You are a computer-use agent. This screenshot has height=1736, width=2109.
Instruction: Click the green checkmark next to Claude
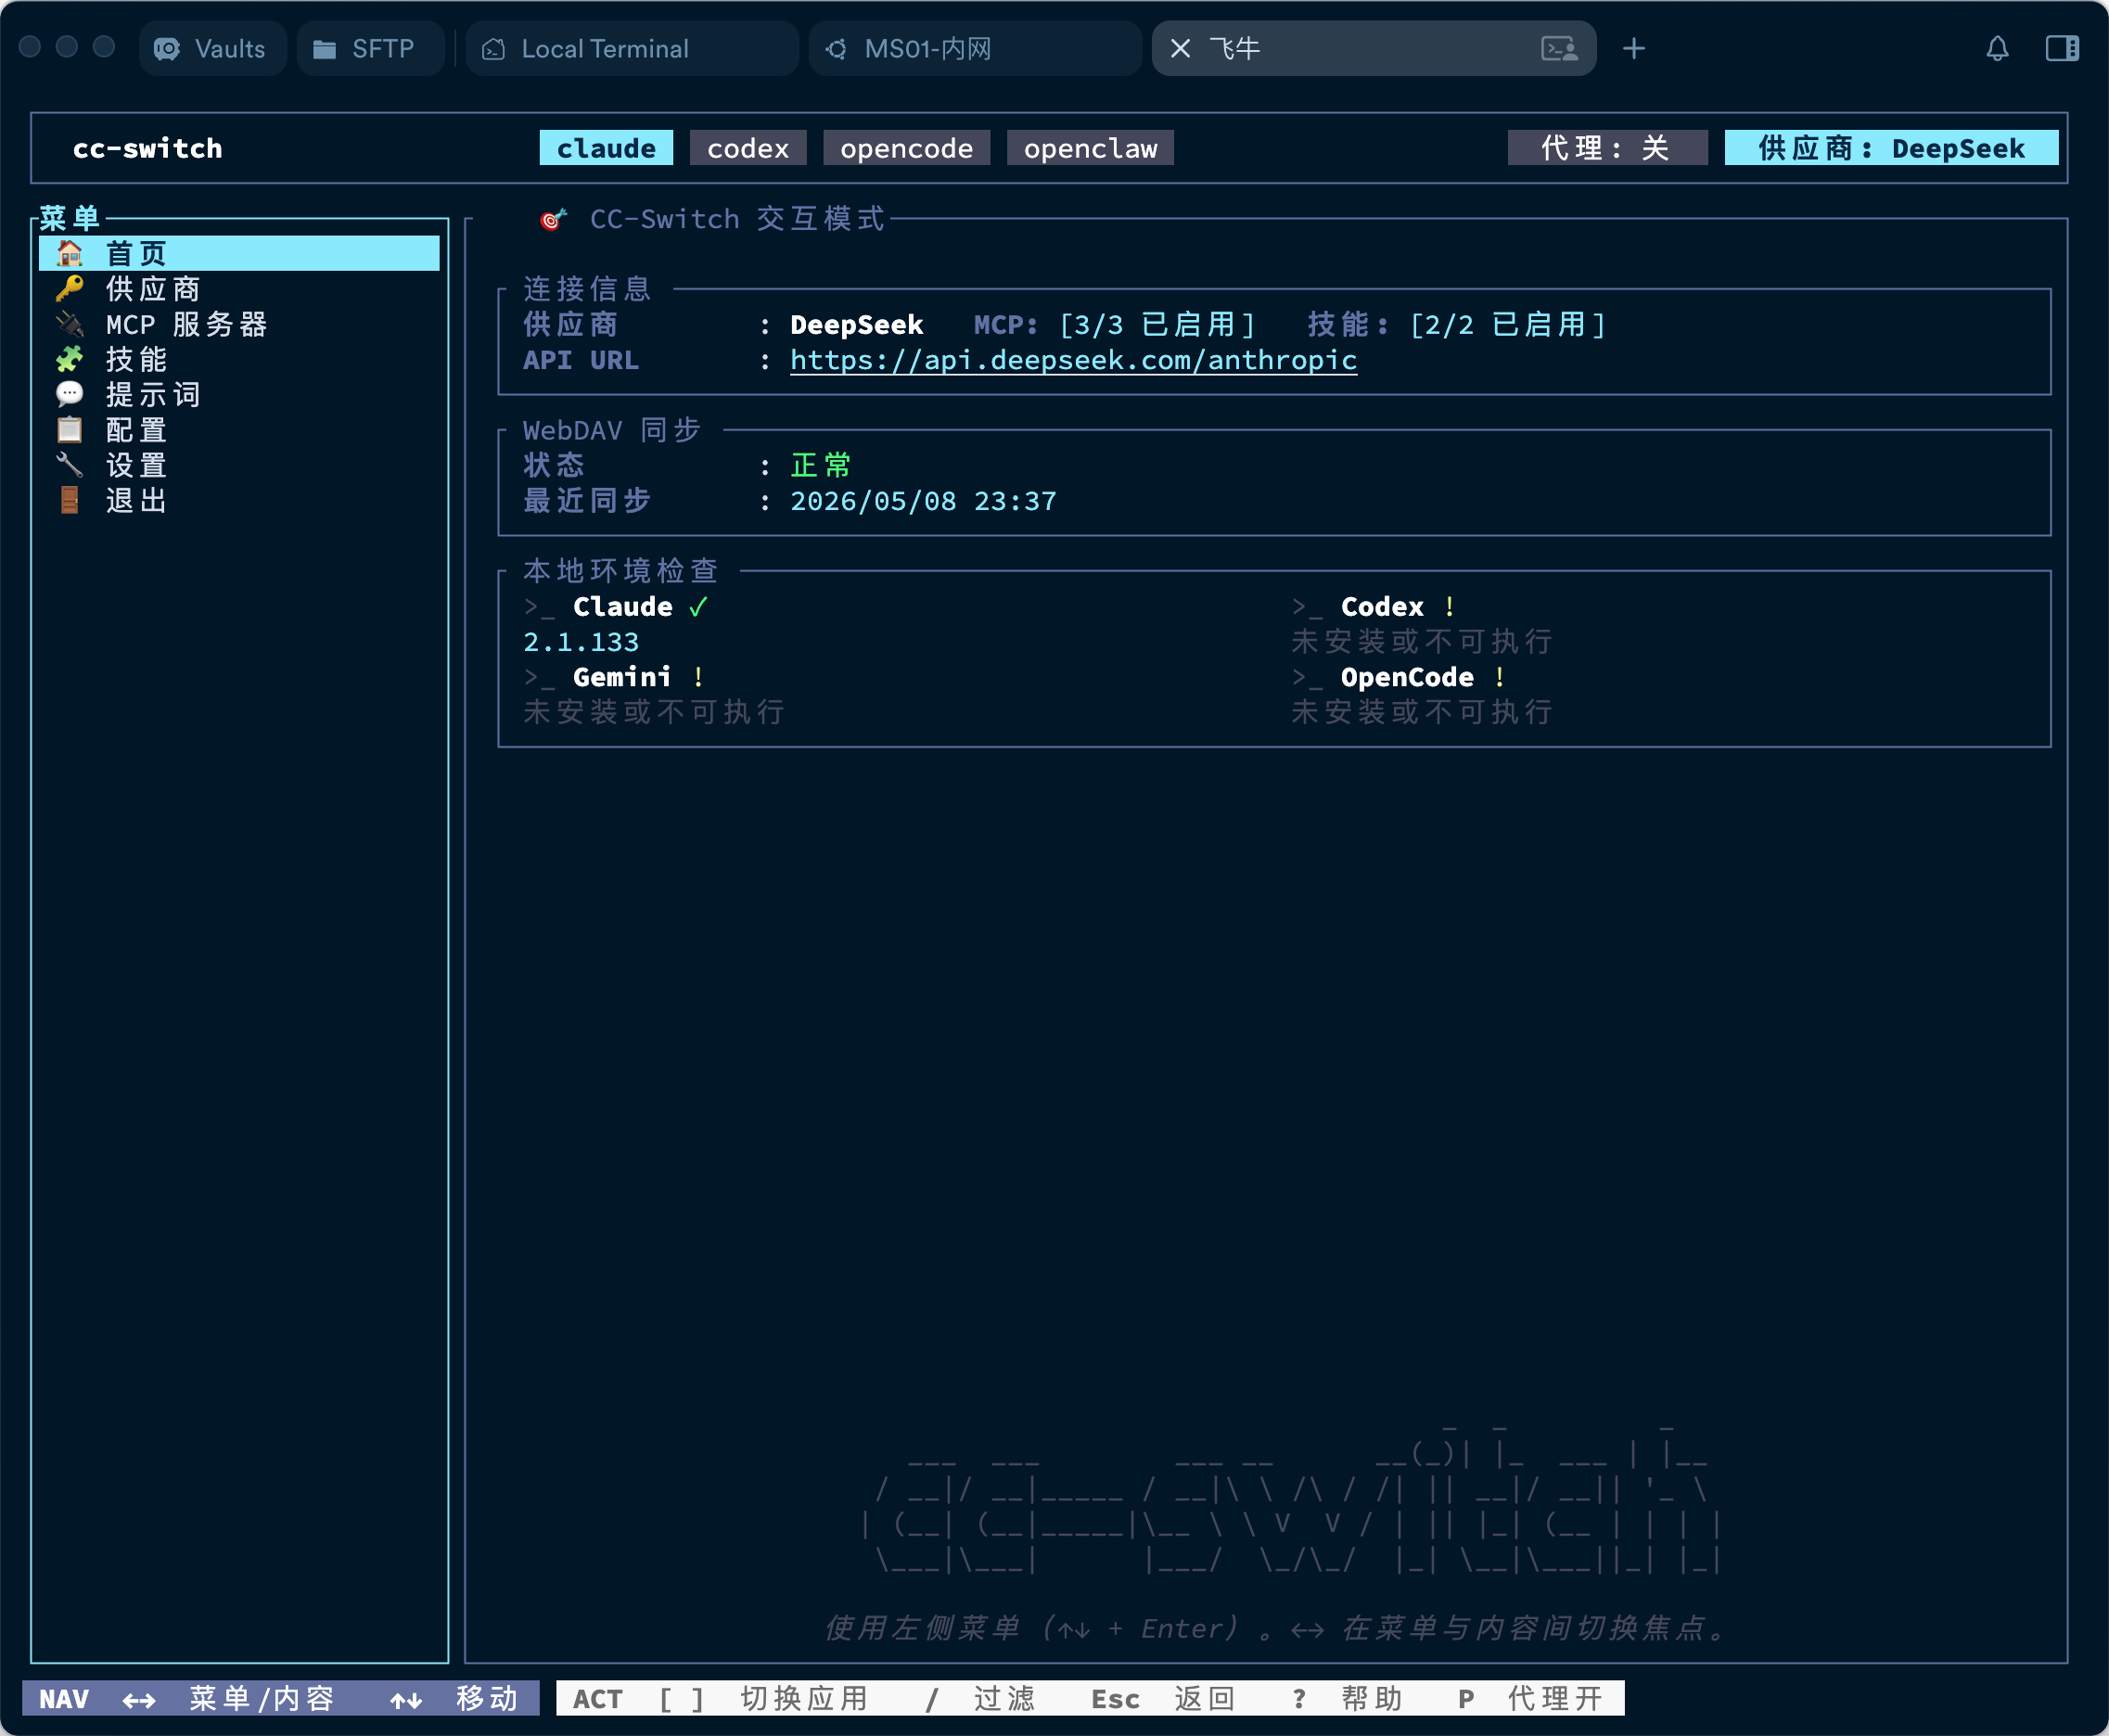(698, 607)
